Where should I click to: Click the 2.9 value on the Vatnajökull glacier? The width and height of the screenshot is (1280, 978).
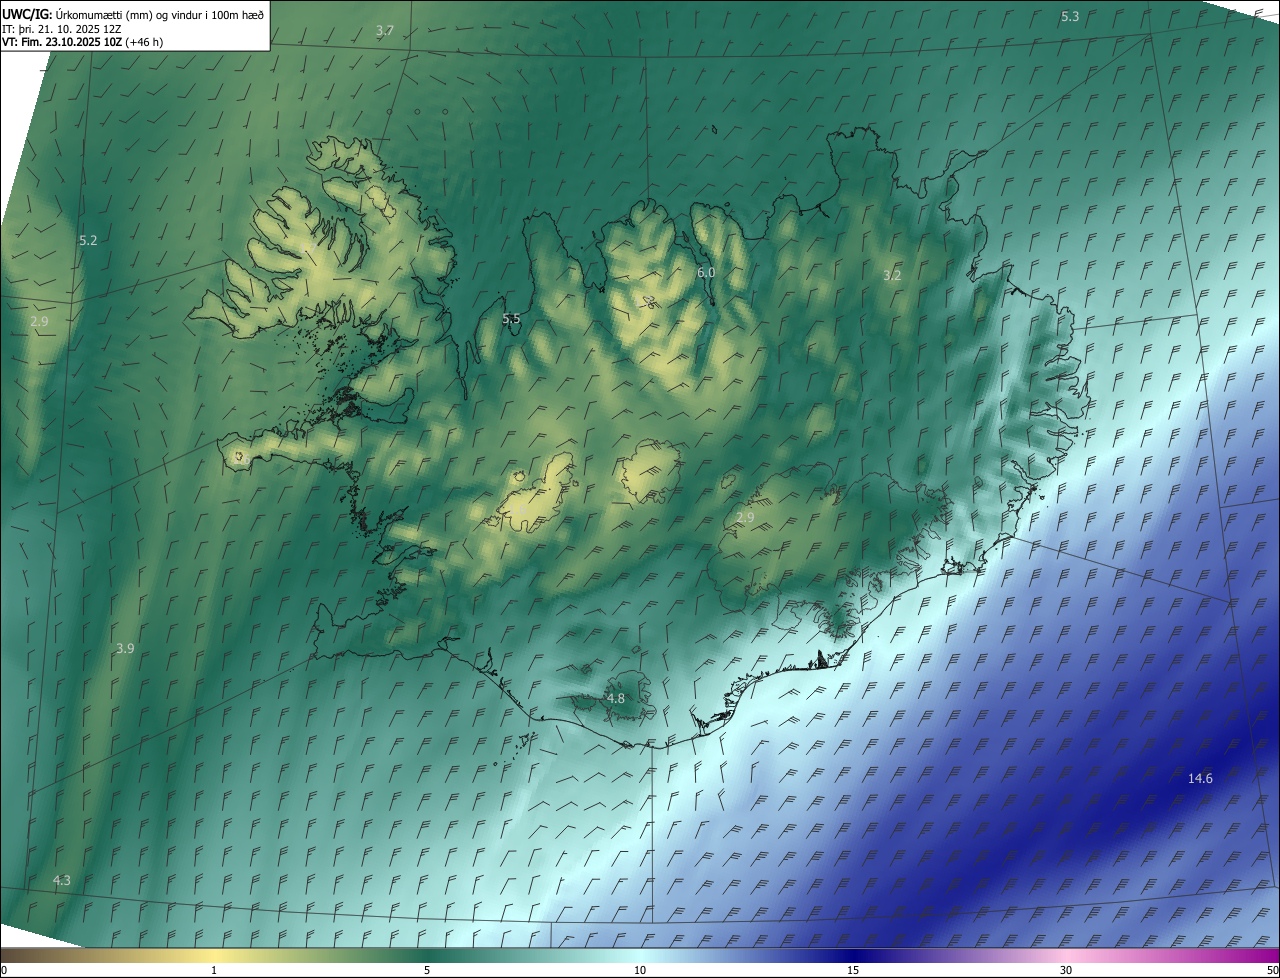[745, 517]
